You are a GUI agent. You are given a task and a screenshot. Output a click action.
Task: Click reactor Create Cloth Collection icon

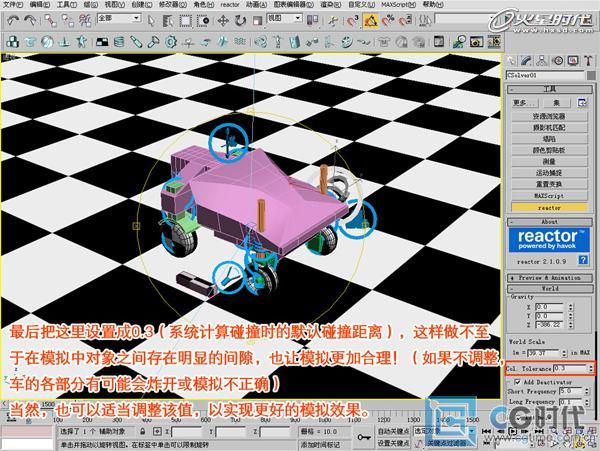30,42
